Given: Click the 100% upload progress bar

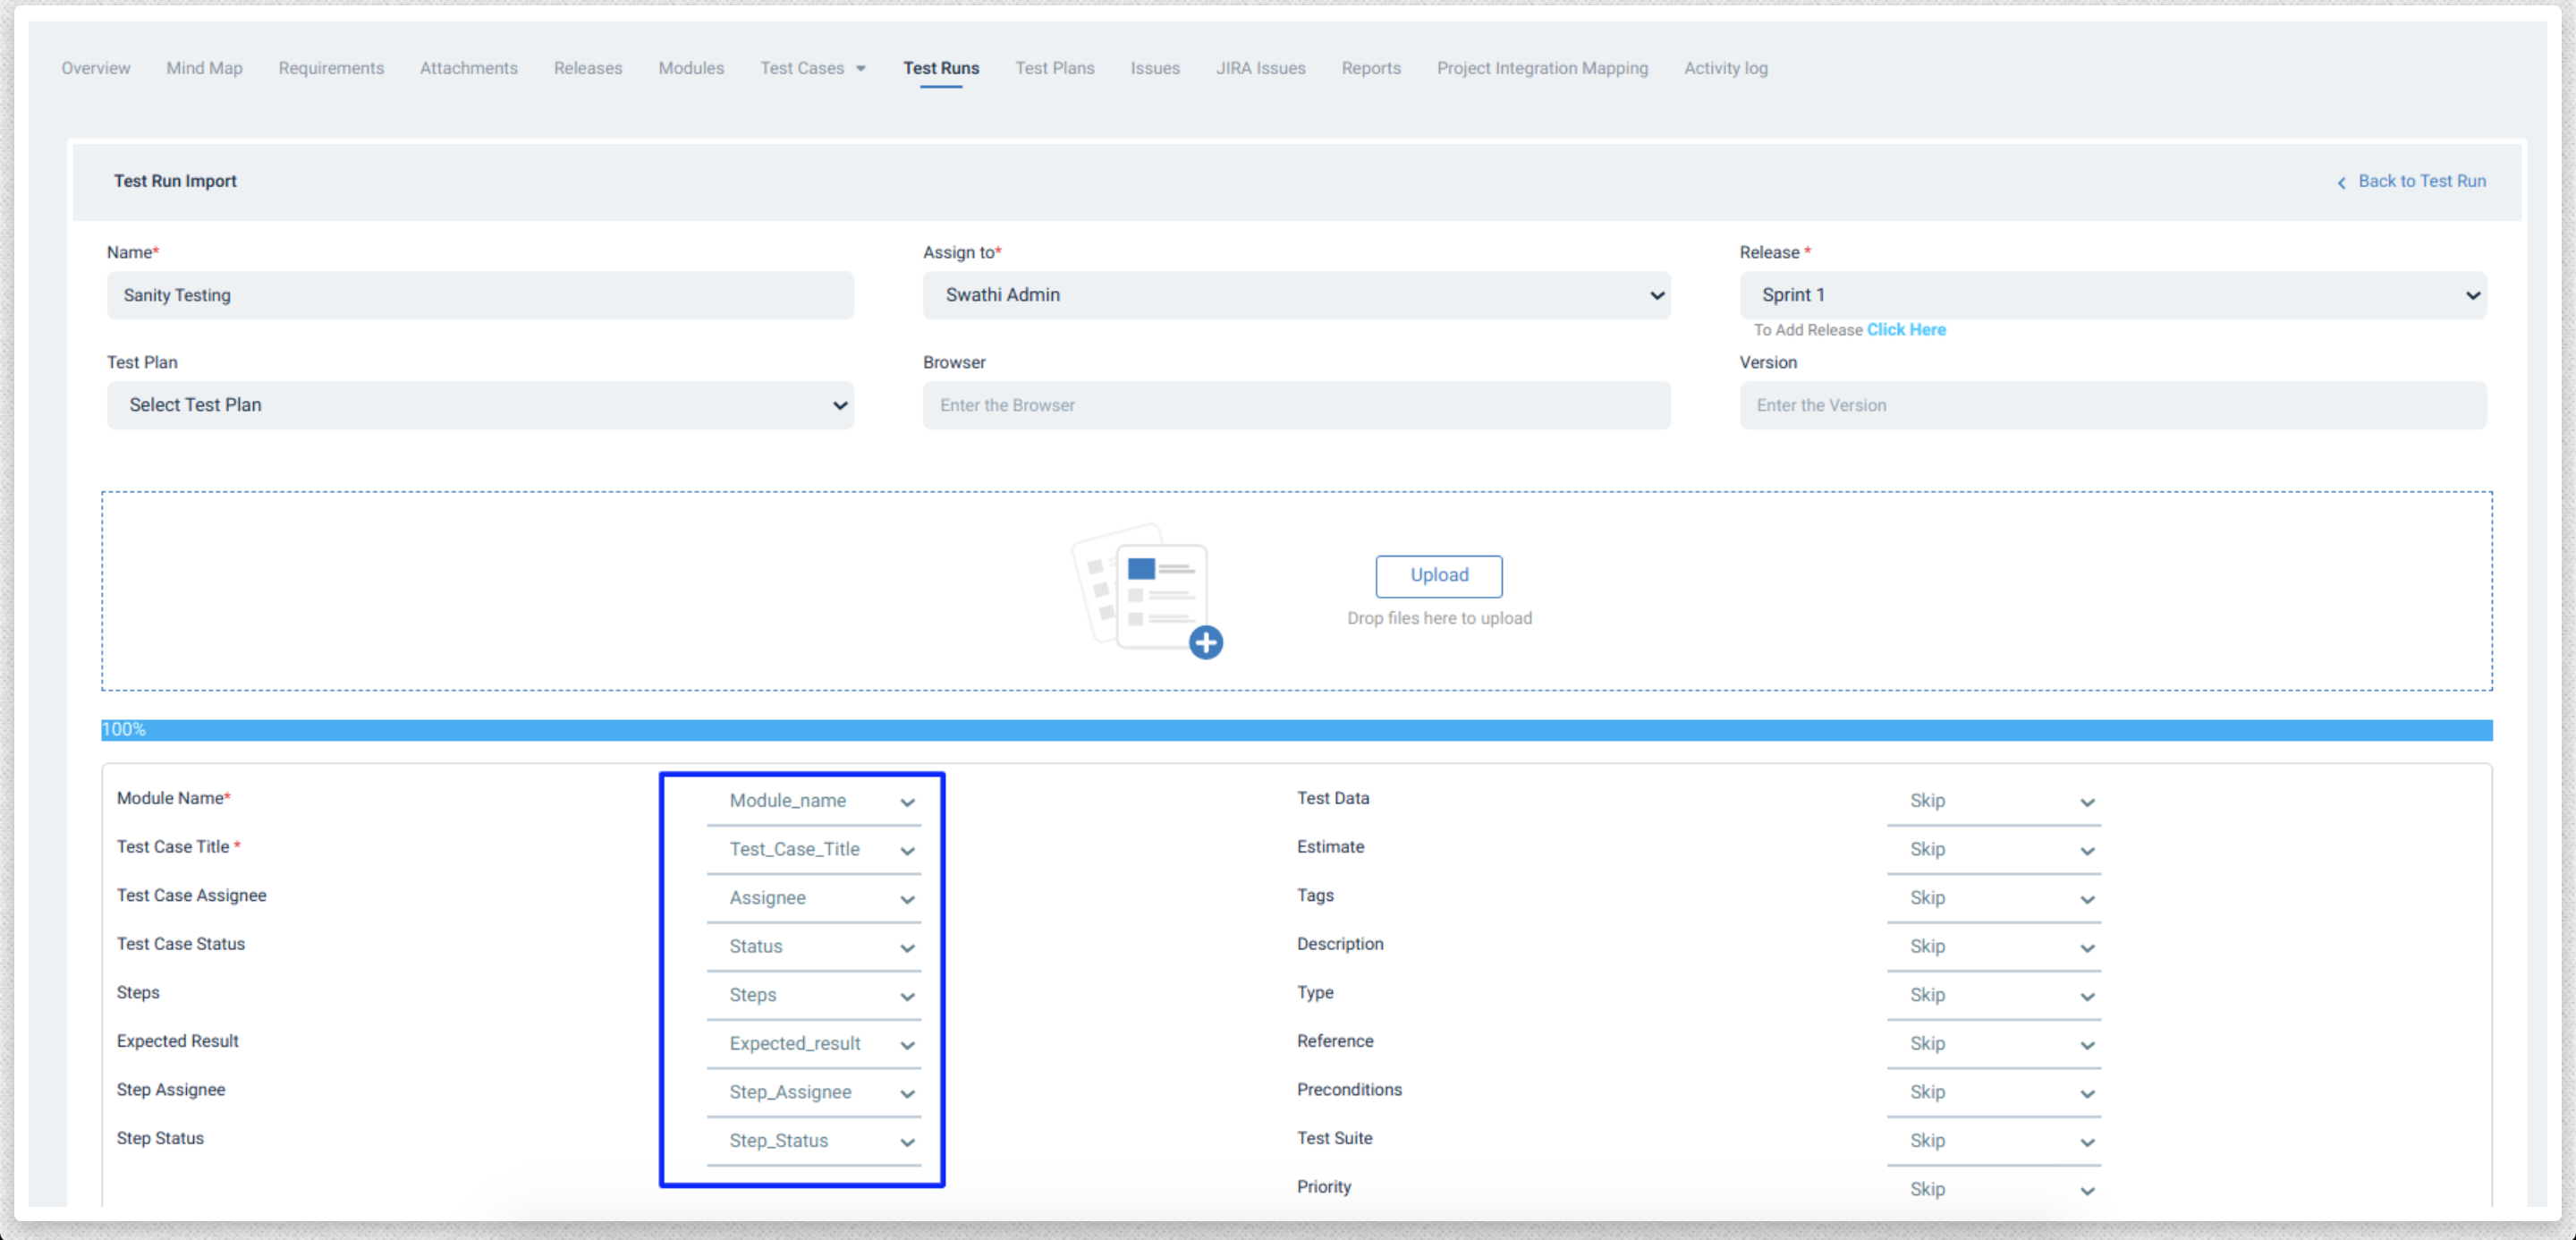Looking at the screenshot, I should (x=1296, y=730).
